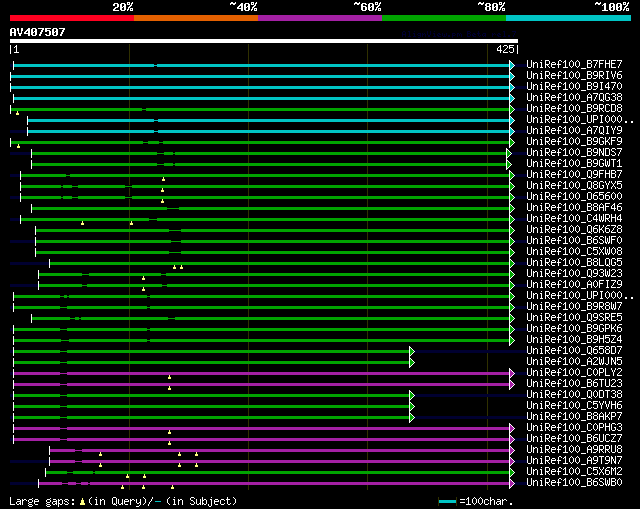The image size is (640, 509).
Task: Click the AV407507 query name
Action: [x=38, y=32]
